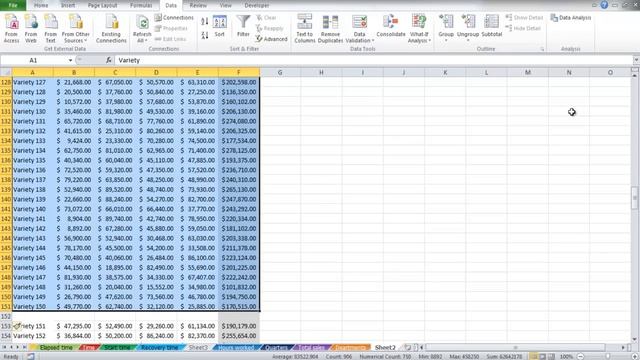Switch to the Insert tab
The image size is (640, 360).
click(x=68, y=5)
